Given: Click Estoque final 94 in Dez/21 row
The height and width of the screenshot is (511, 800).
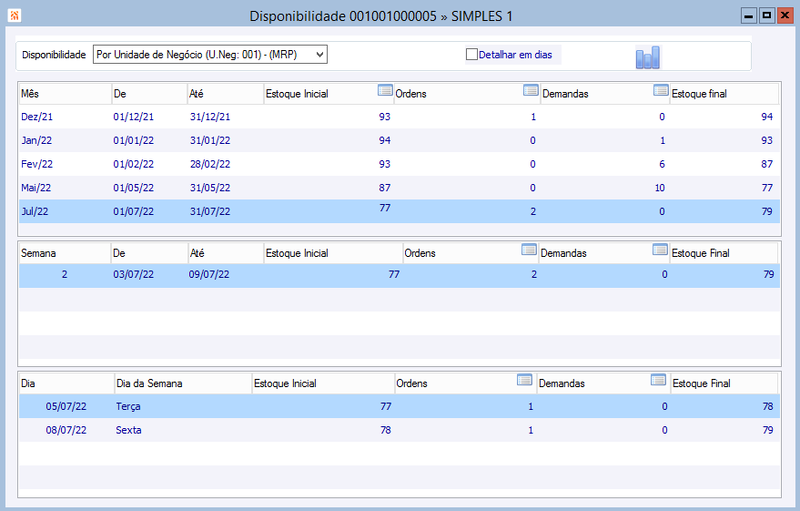Looking at the screenshot, I should click(767, 117).
